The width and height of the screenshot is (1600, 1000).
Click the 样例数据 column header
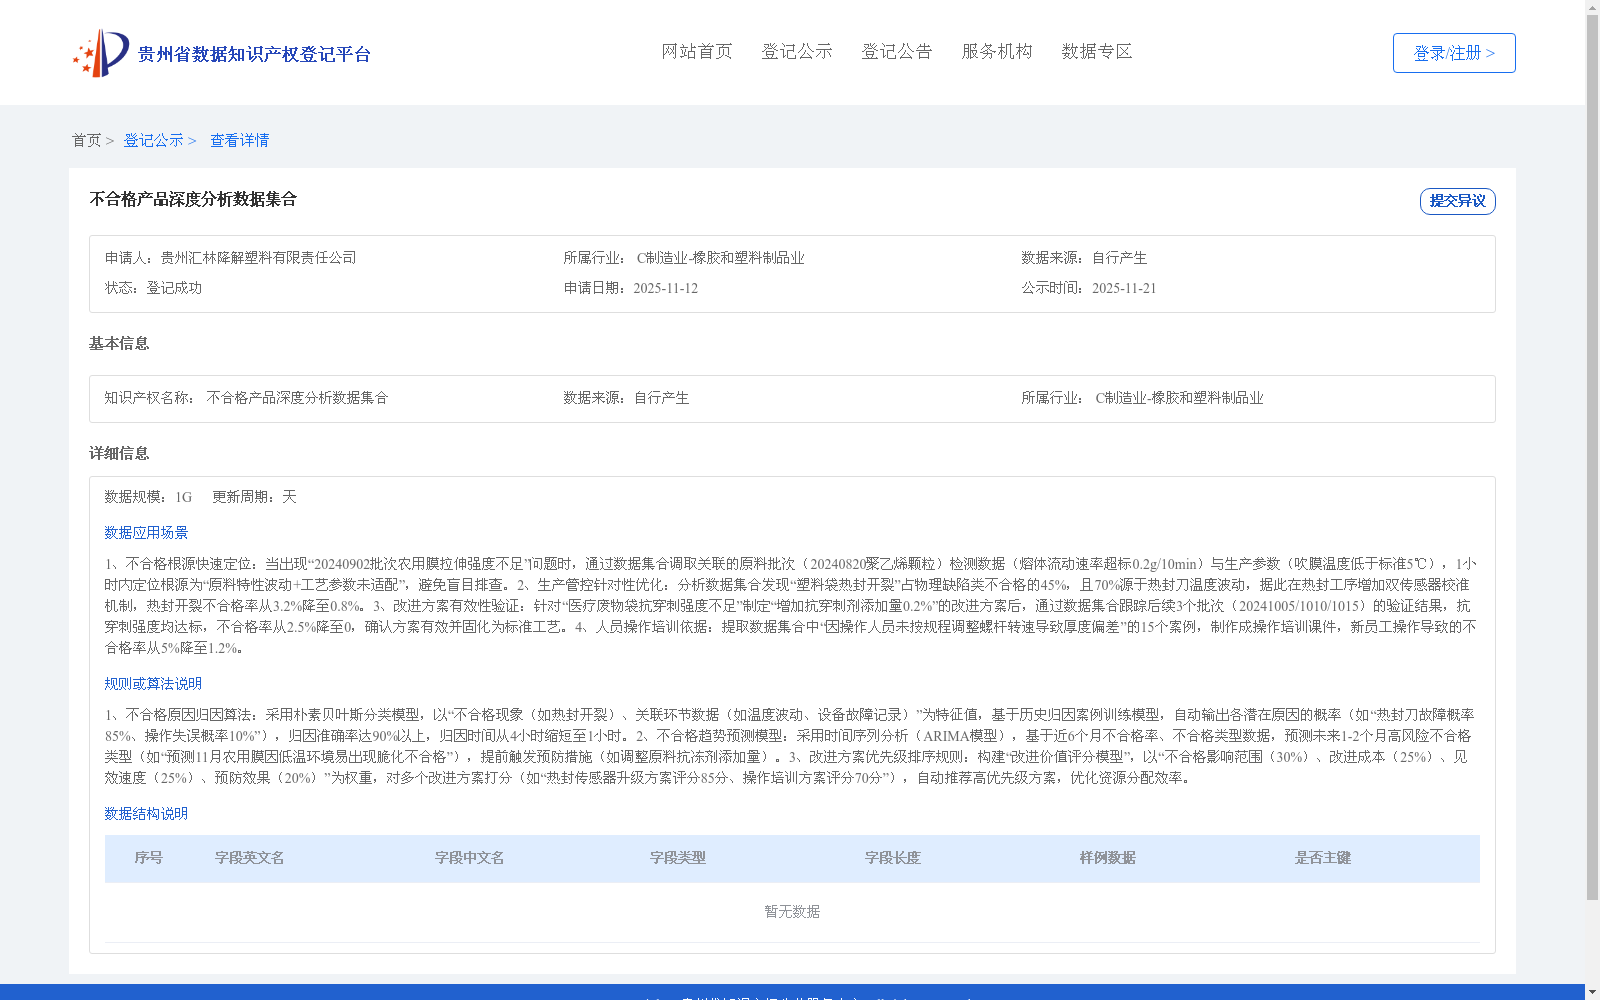click(x=1108, y=858)
